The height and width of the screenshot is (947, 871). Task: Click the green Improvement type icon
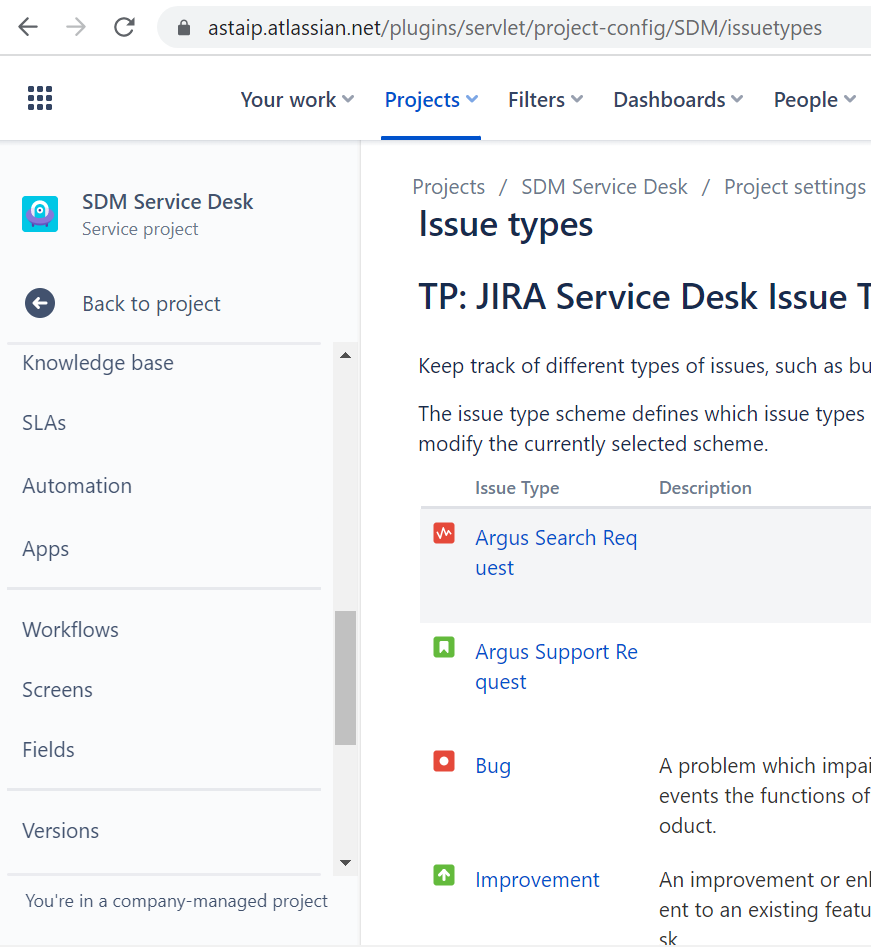[x=444, y=875]
